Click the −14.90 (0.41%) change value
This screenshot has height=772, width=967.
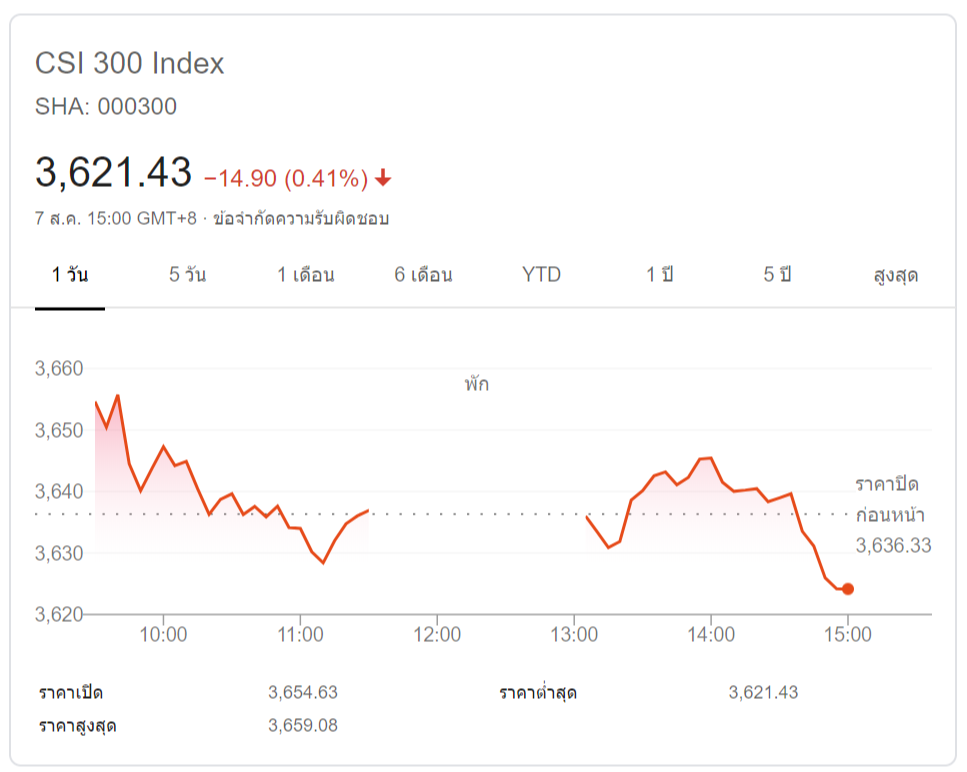pos(286,179)
